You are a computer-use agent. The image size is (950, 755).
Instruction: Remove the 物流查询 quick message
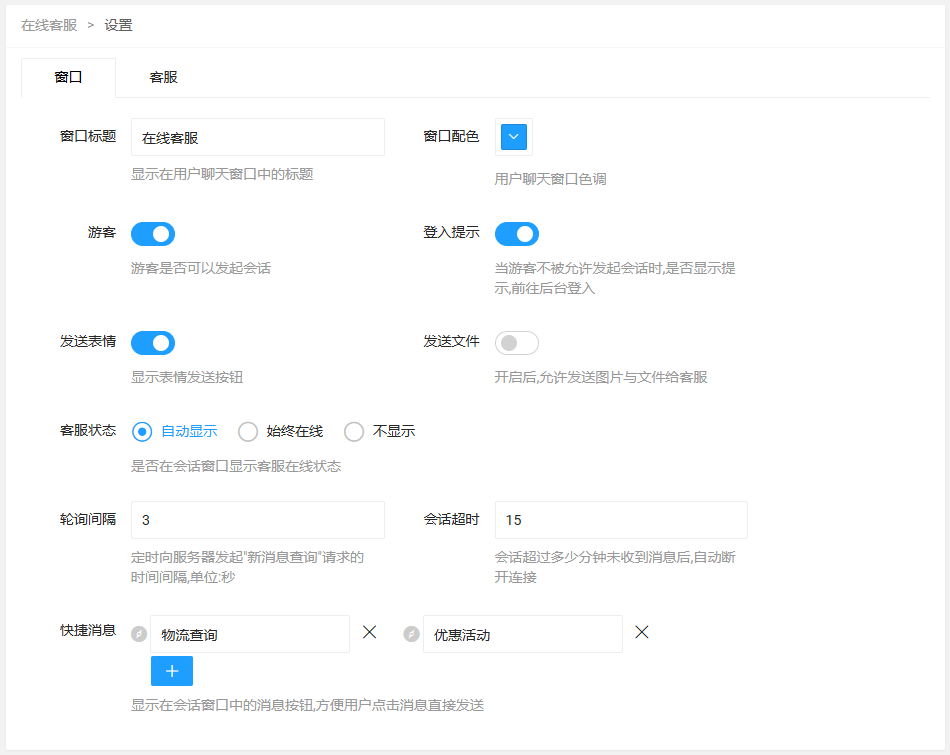coord(369,633)
